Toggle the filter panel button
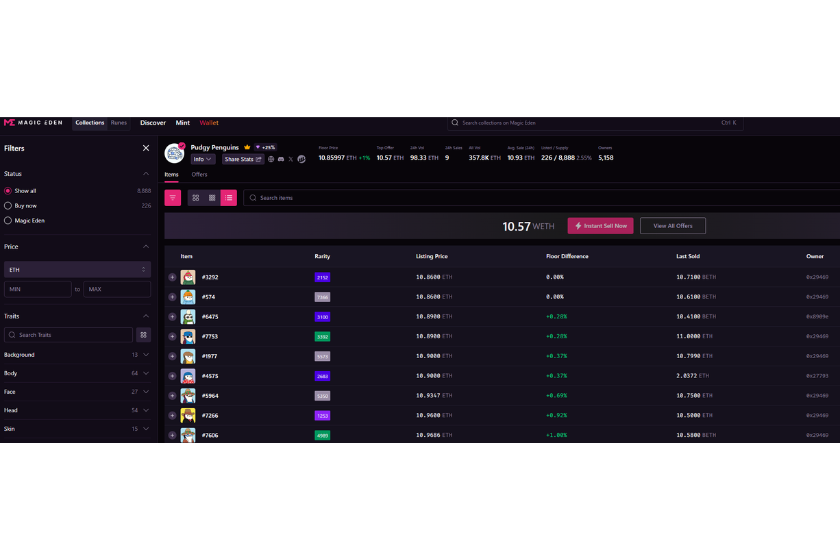This screenshot has height=560, width=840. click(x=172, y=198)
